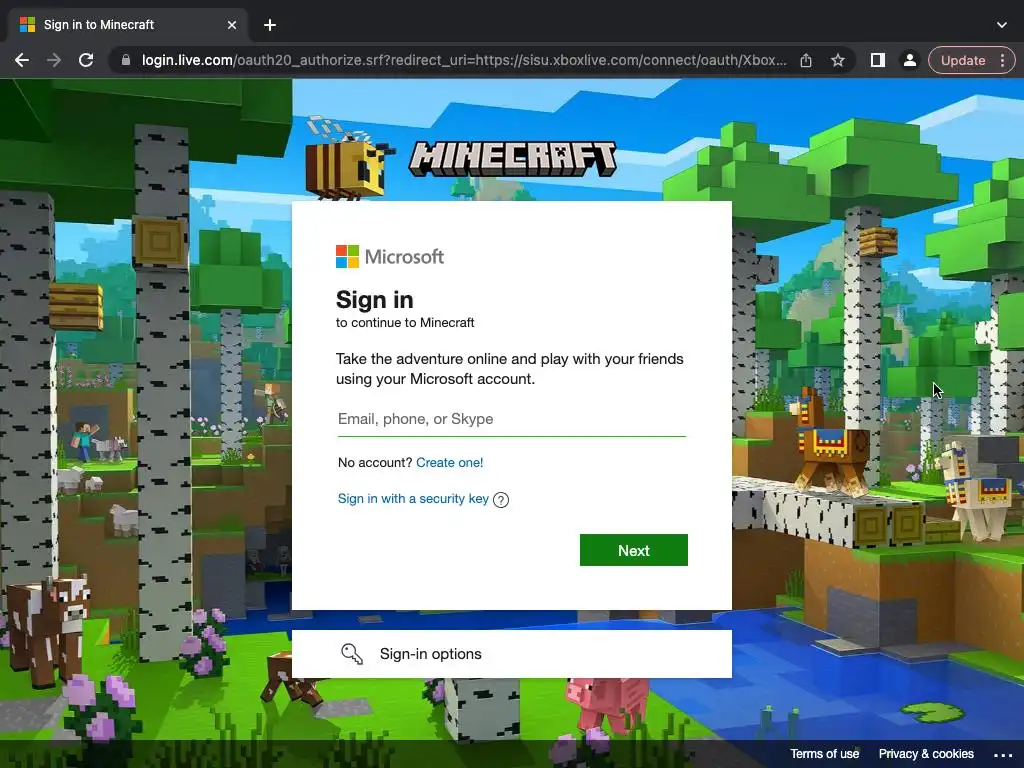Click the green Next button

633,550
